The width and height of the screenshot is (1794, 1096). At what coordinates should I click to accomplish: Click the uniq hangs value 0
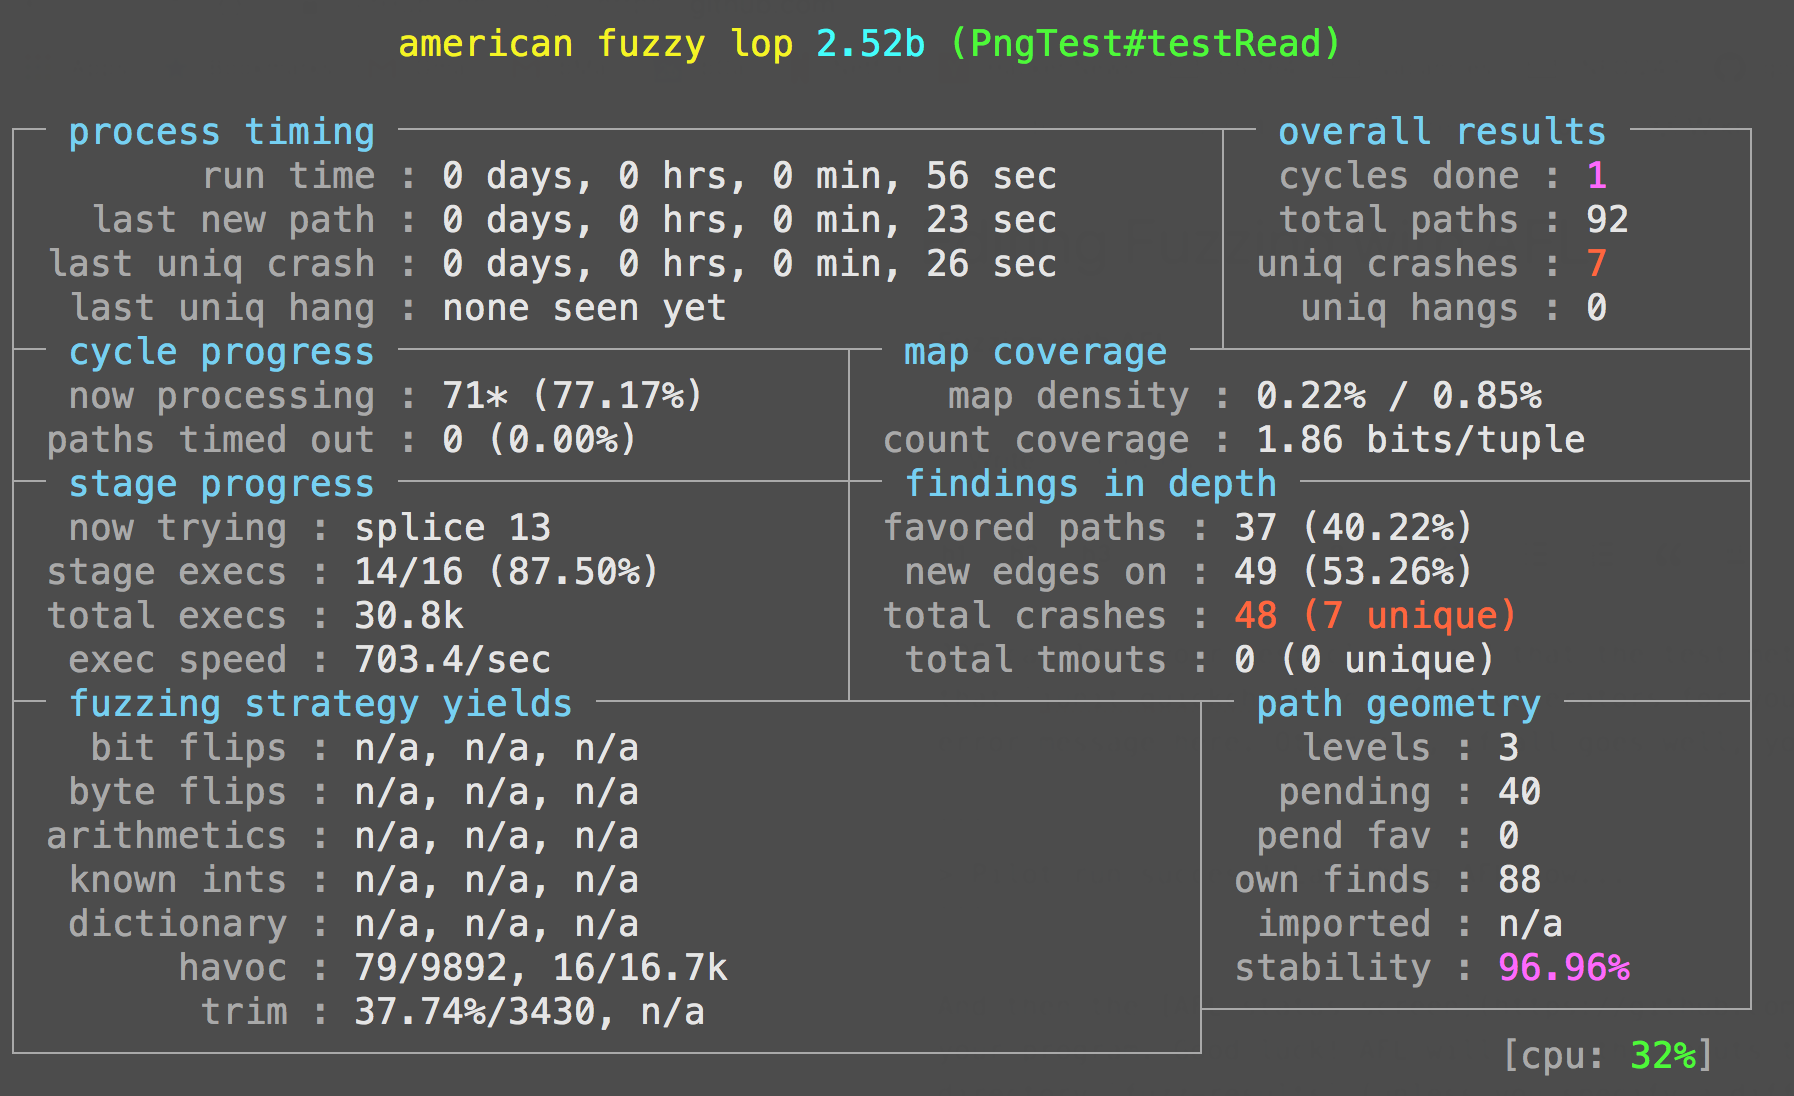tap(1597, 308)
